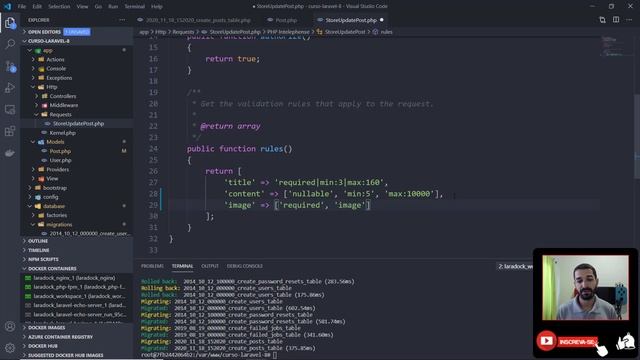Expand the Console folder
This screenshot has height=360, width=640.
pyautogui.click(x=77, y=69)
